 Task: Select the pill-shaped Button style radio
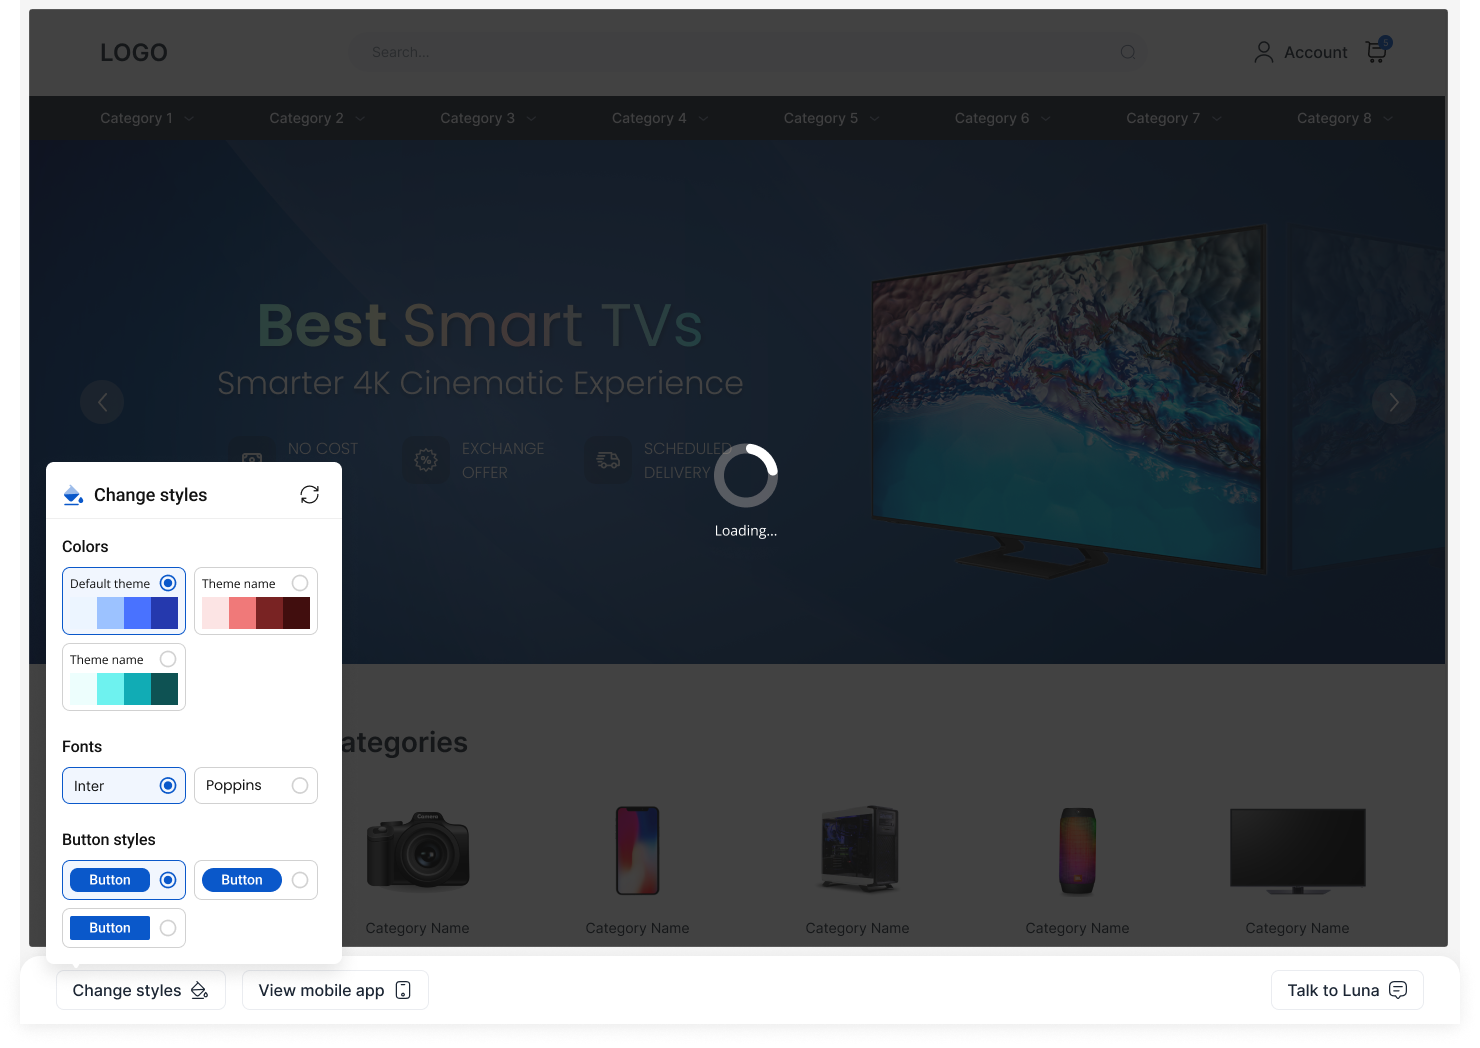(300, 880)
